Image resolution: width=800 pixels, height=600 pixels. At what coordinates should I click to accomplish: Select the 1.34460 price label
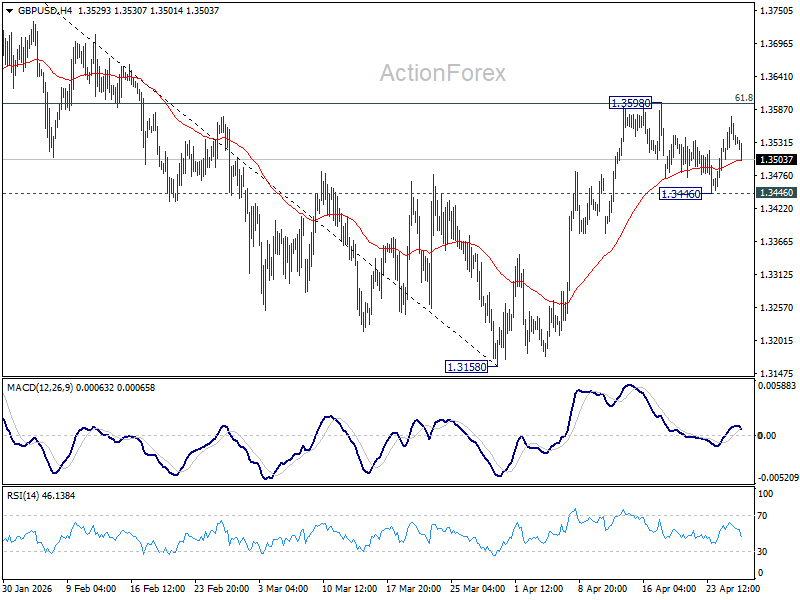[x=681, y=194]
